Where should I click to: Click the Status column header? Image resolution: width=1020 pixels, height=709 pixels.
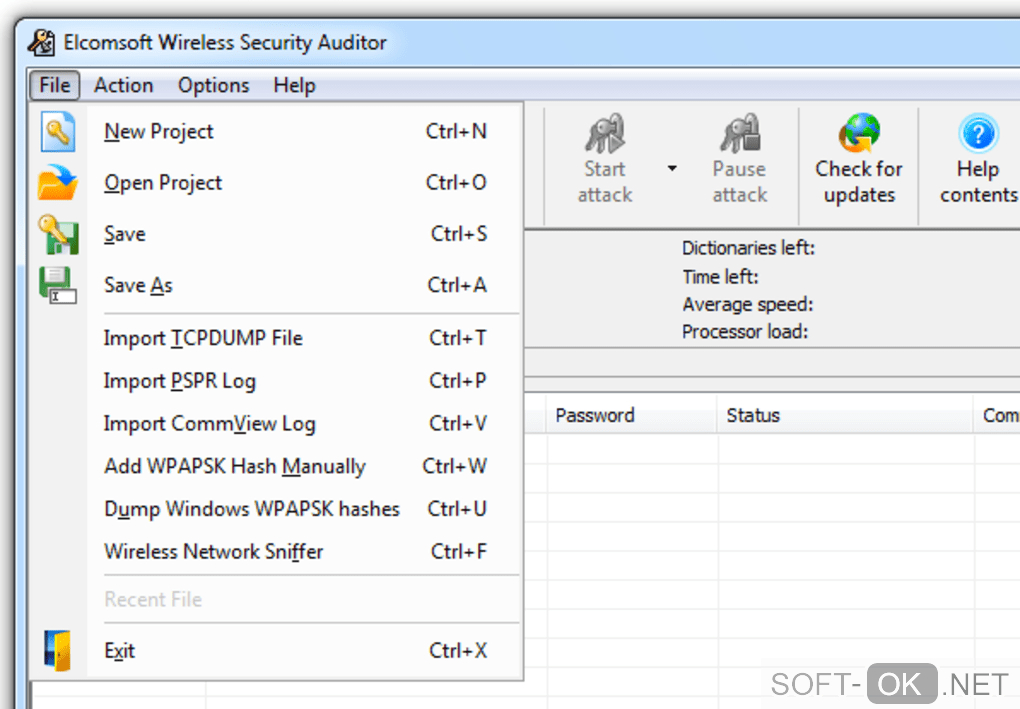click(x=753, y=415)
